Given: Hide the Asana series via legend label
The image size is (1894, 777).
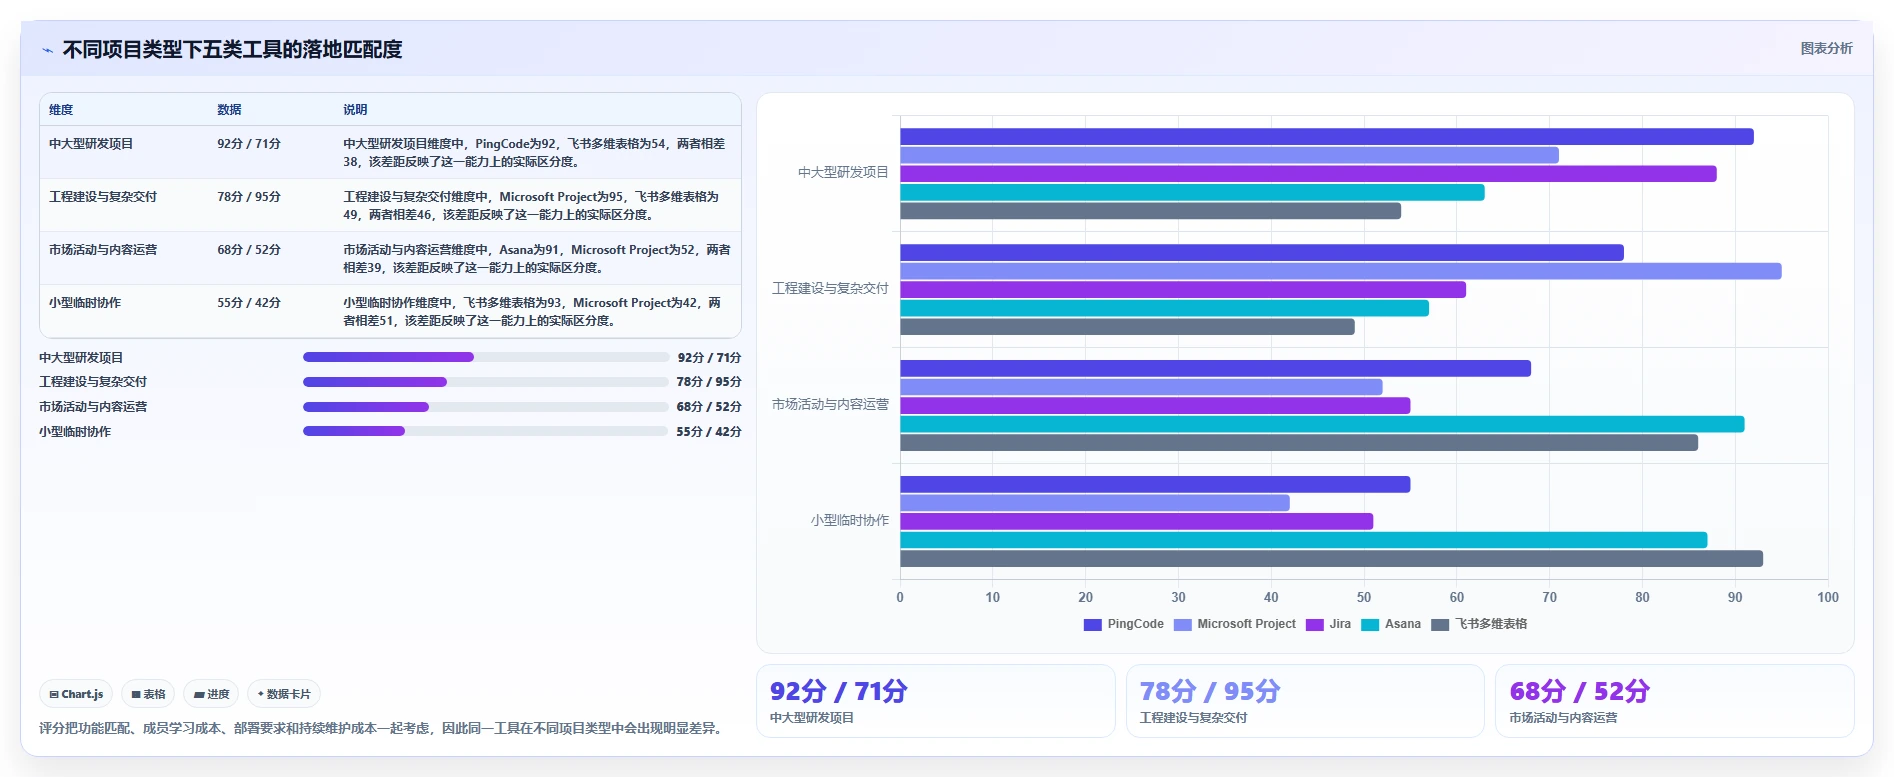Looking at the screenshot, I should (x=1402, y=624).
